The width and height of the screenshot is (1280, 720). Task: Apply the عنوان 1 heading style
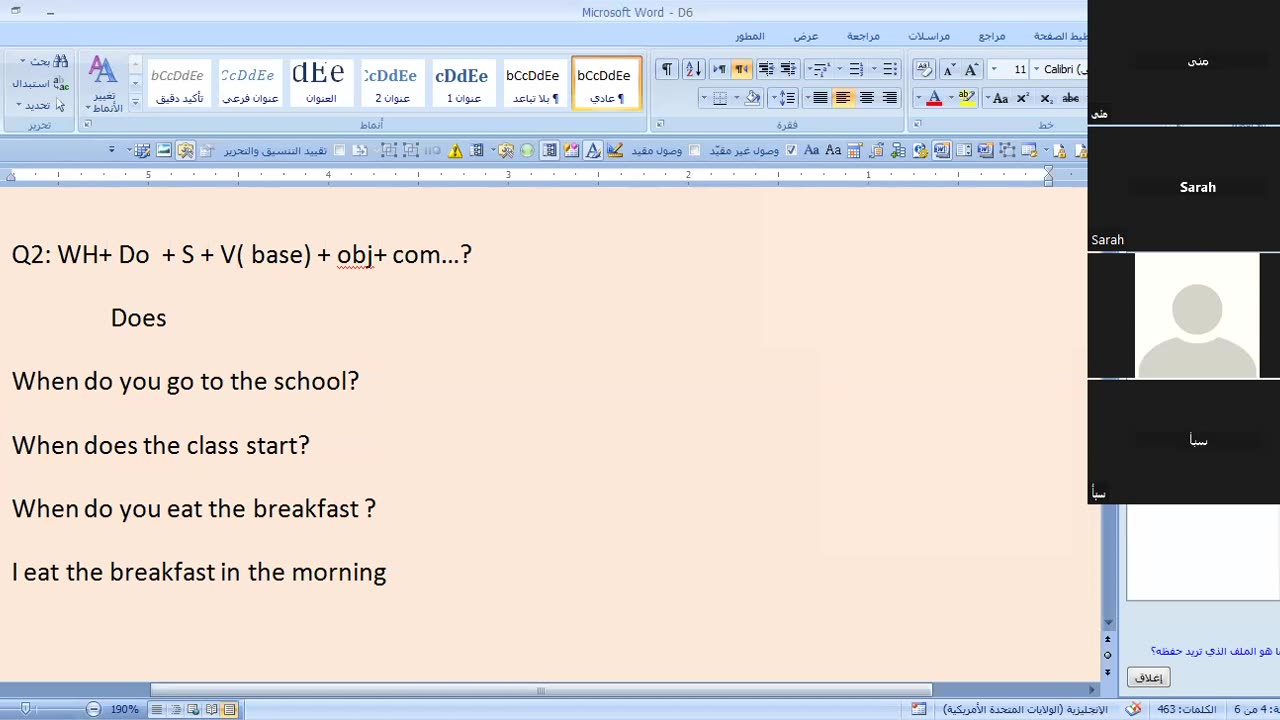[x=462, y=82]
